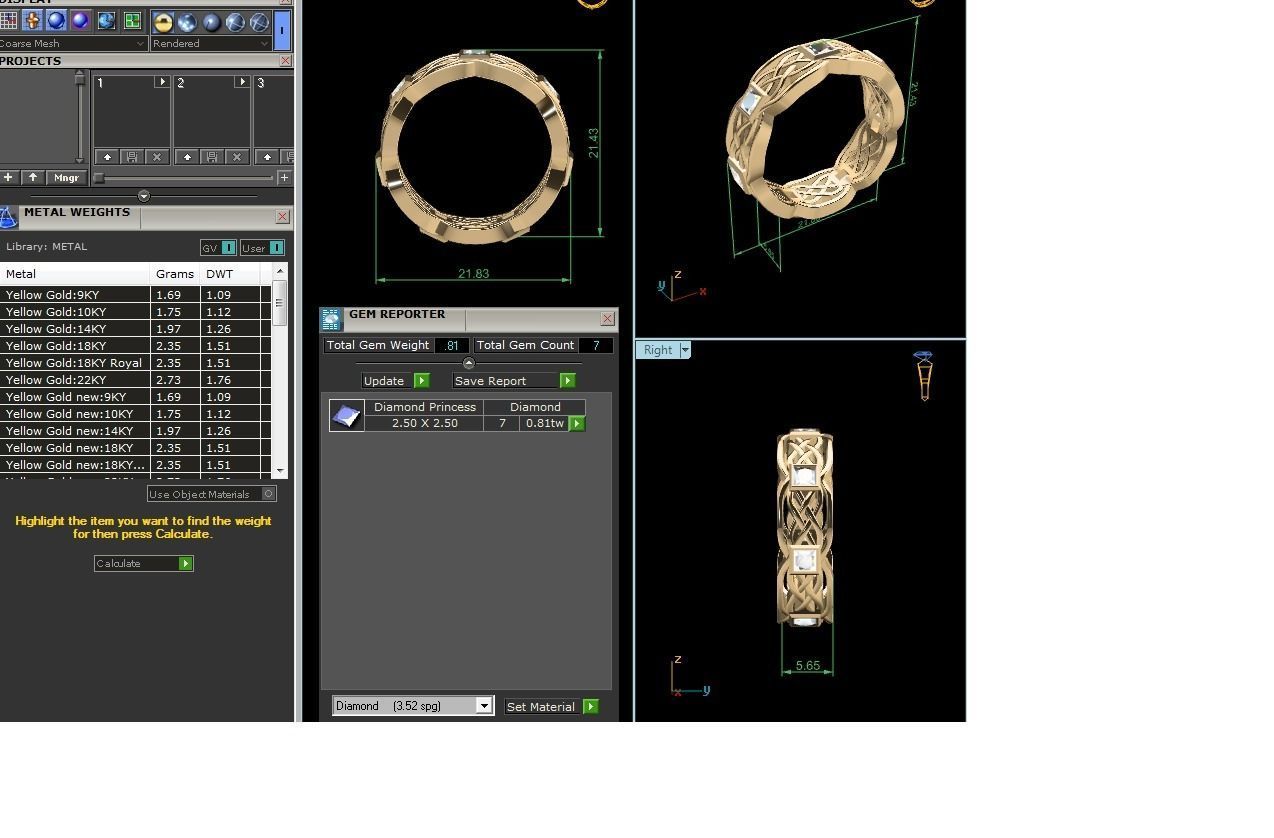This screenshot has width=1274, height=838.
Task: Open the project Mngr button
Action: [x=66, y=177]
